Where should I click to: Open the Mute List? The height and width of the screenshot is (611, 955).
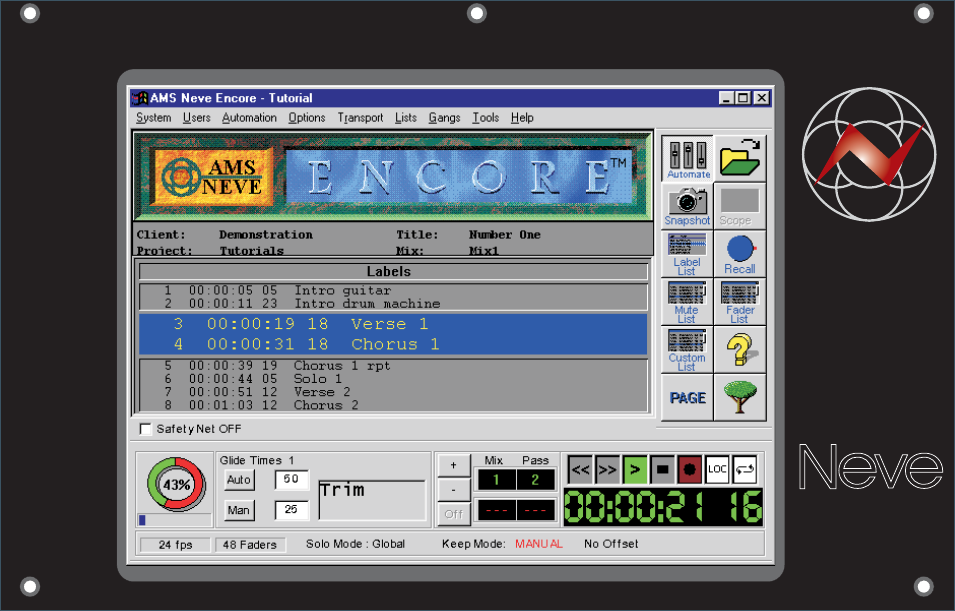pos(687,302)
